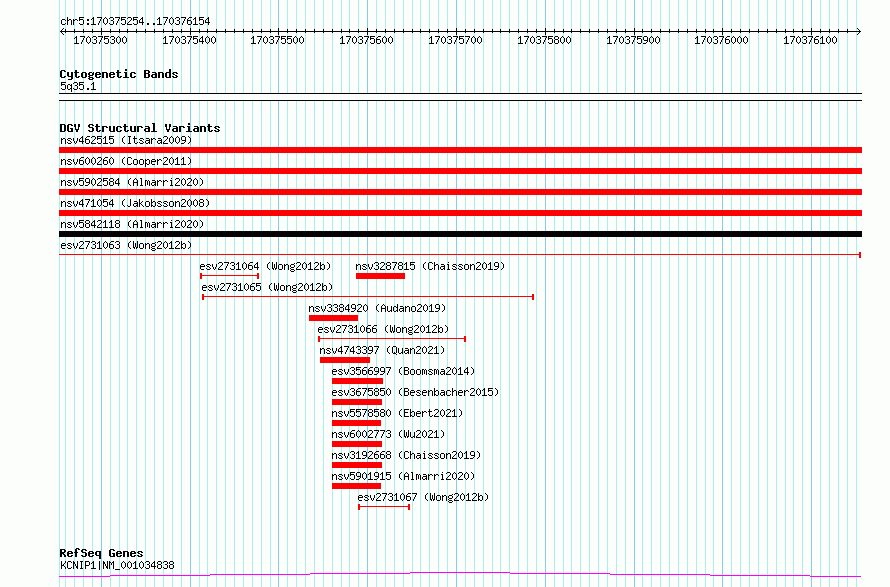Click ruler tick label 170375800
Image resolution: width=890 pixels, height=587 pixels.
[x=544, y=40]
